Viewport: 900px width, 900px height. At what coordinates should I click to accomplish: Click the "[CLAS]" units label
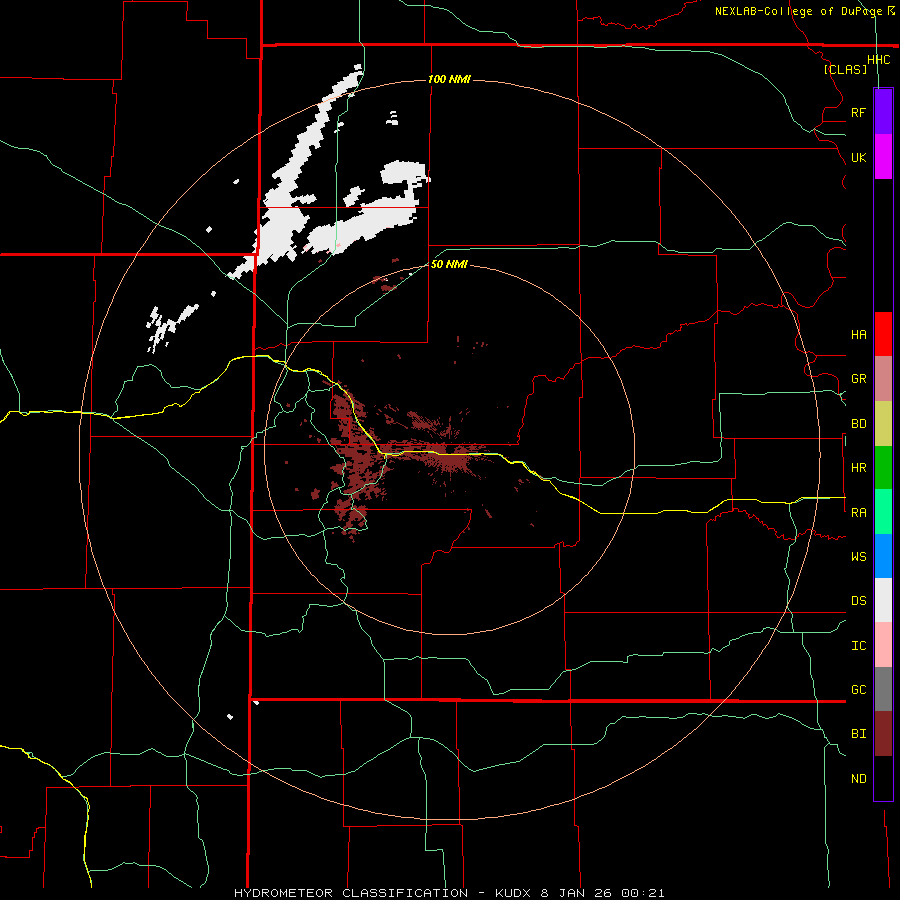(845, 69)
